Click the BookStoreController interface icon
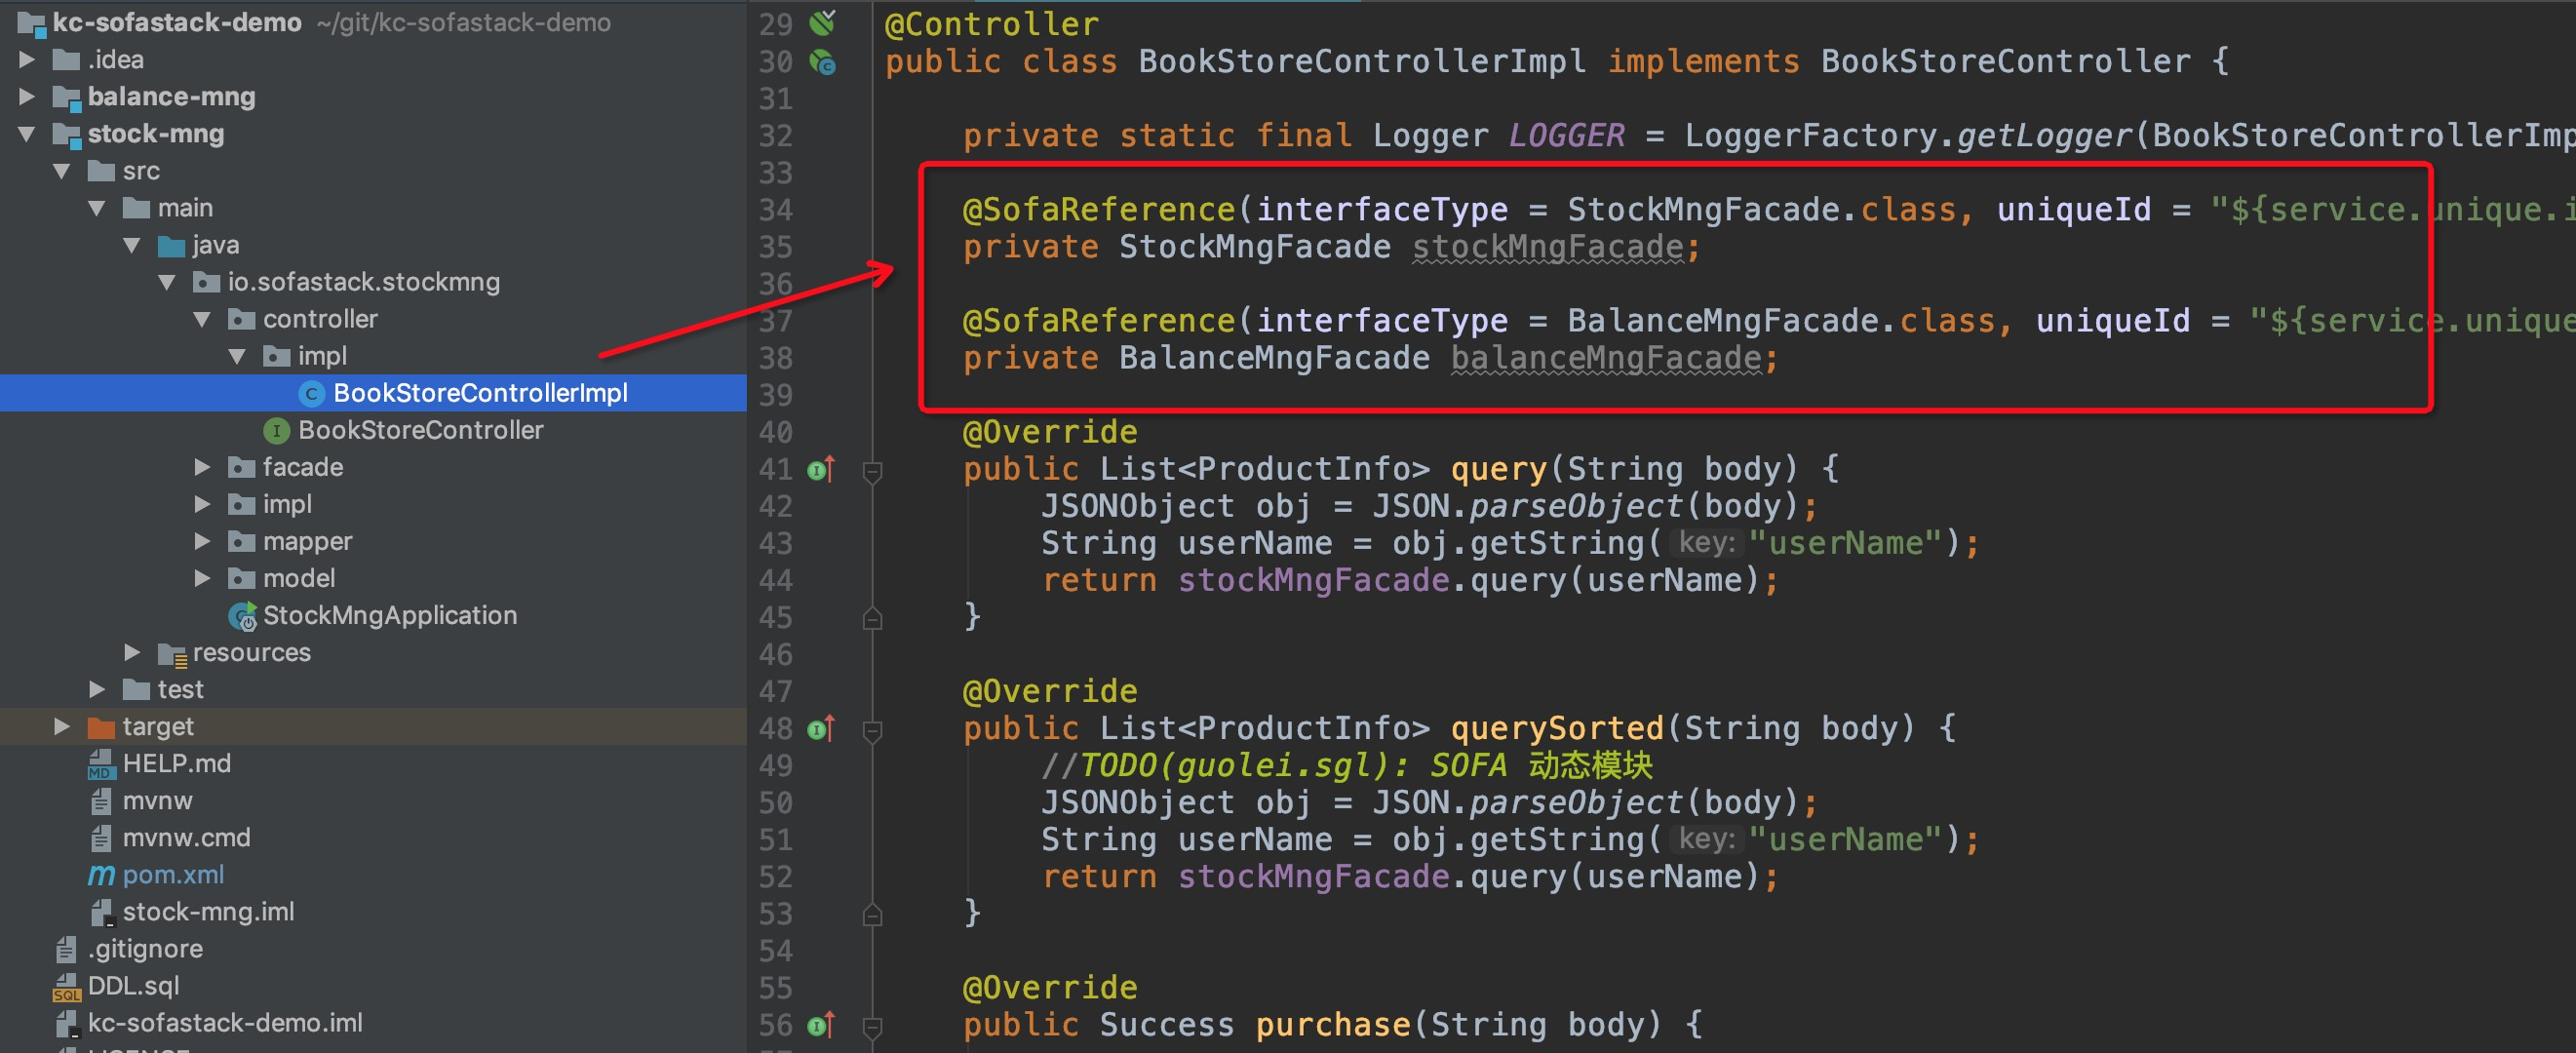Screen dimensions: 2576x1053 (x=276, y=430)
